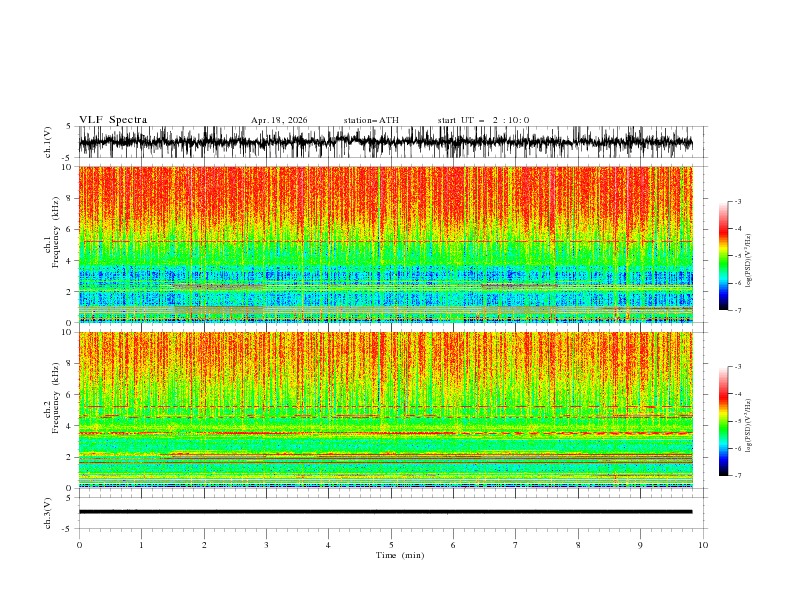Click the 5 minute tick label
The height and width of the screenshot is (612, 792).
tap(391, 545)
